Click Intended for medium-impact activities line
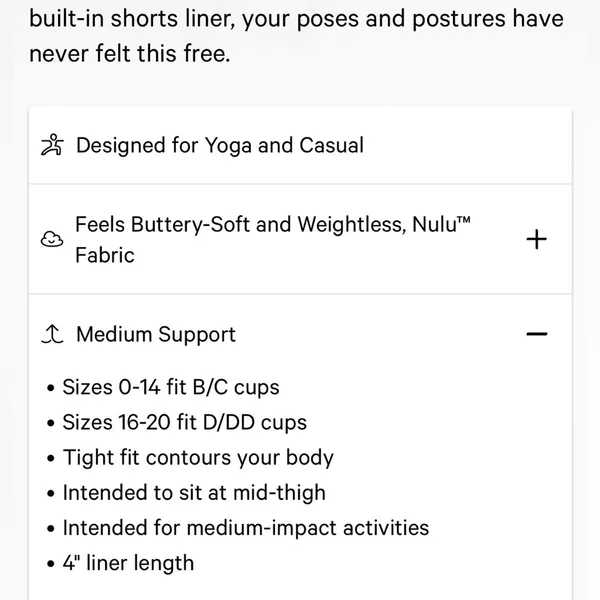 coord(246,528)
